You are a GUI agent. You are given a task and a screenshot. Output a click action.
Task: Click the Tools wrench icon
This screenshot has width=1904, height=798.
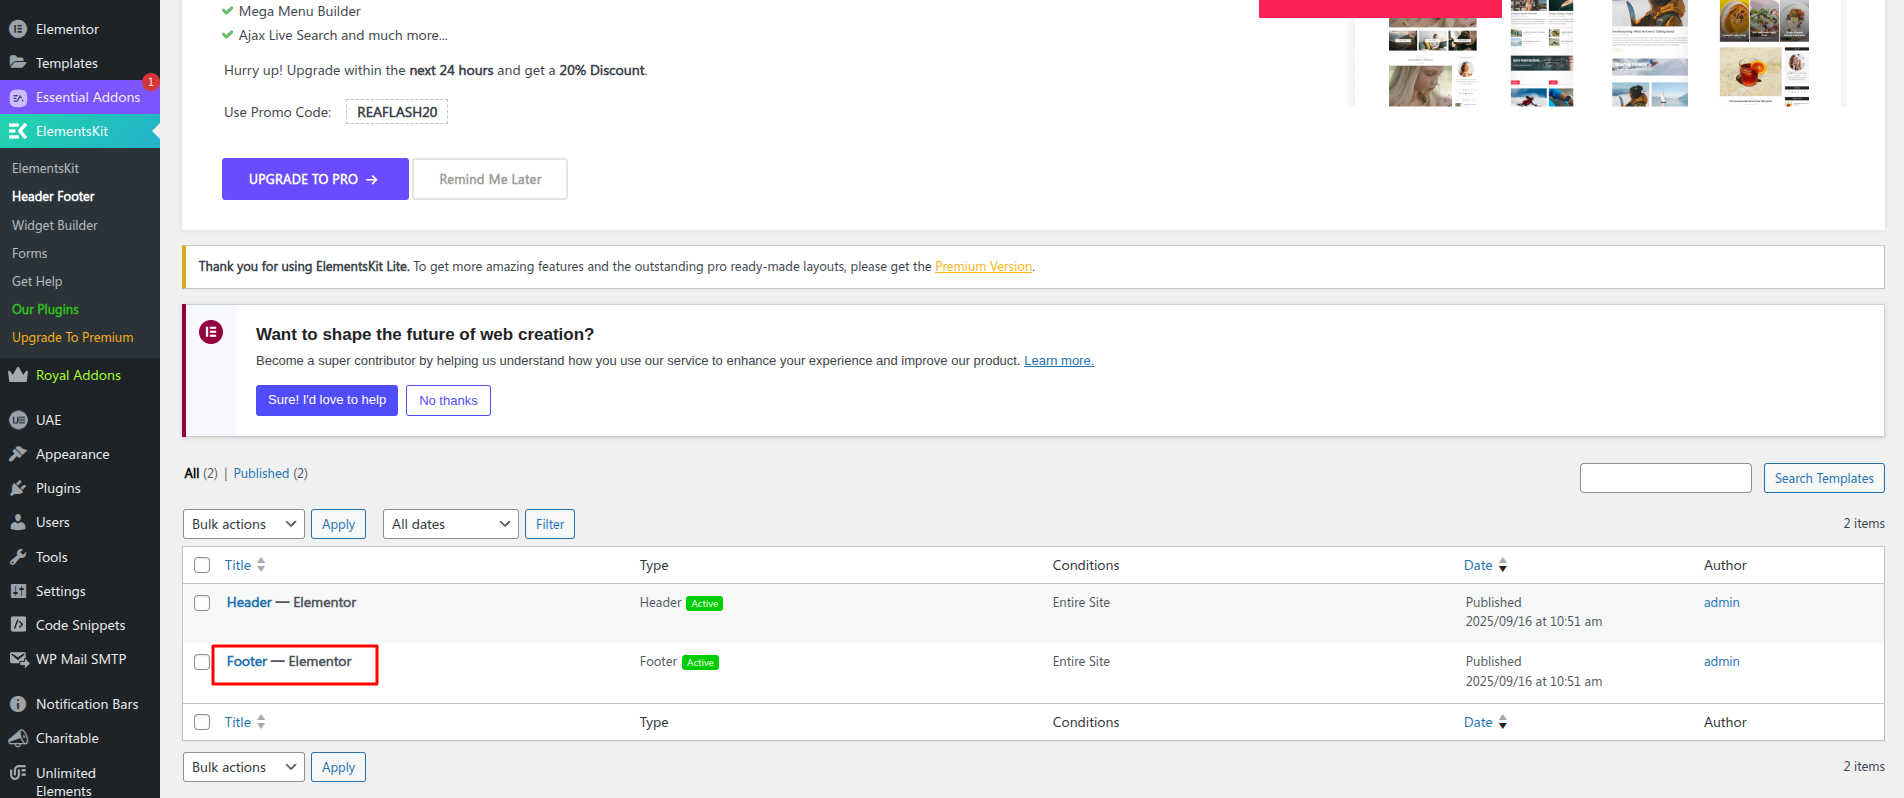point(18,557)
